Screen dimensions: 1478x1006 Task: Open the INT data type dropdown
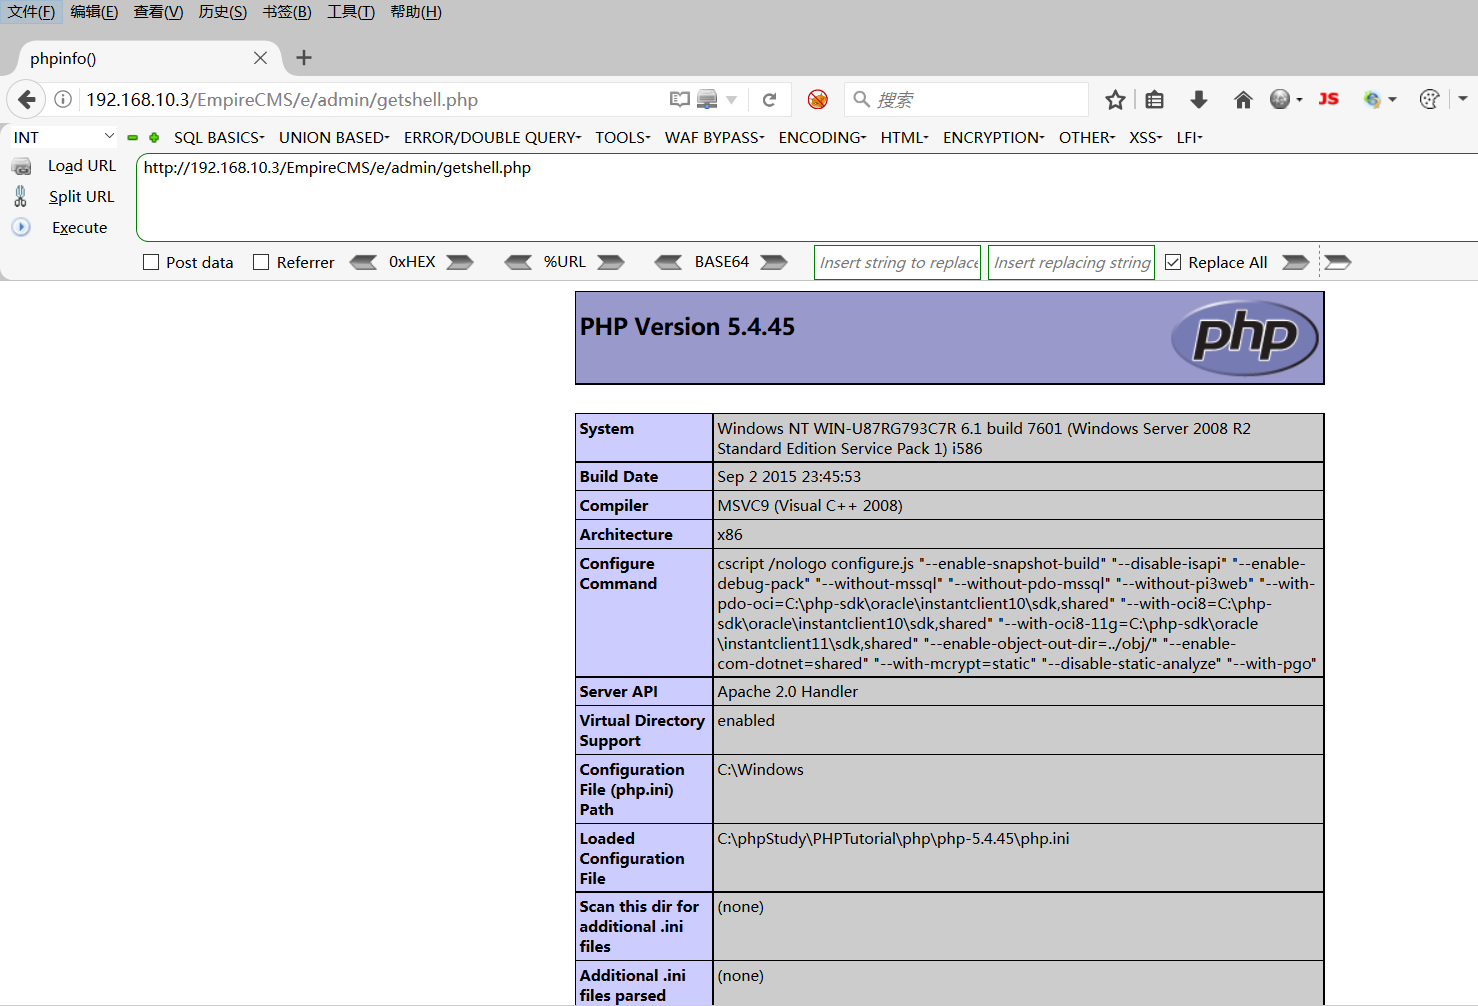[x=63, y=136]
